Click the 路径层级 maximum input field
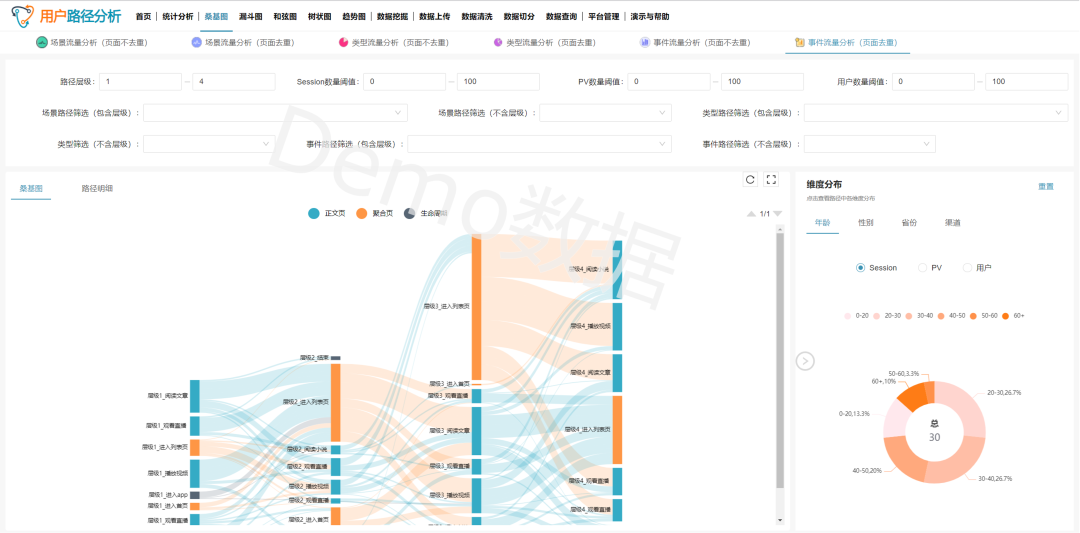 (x=233, y=81)
